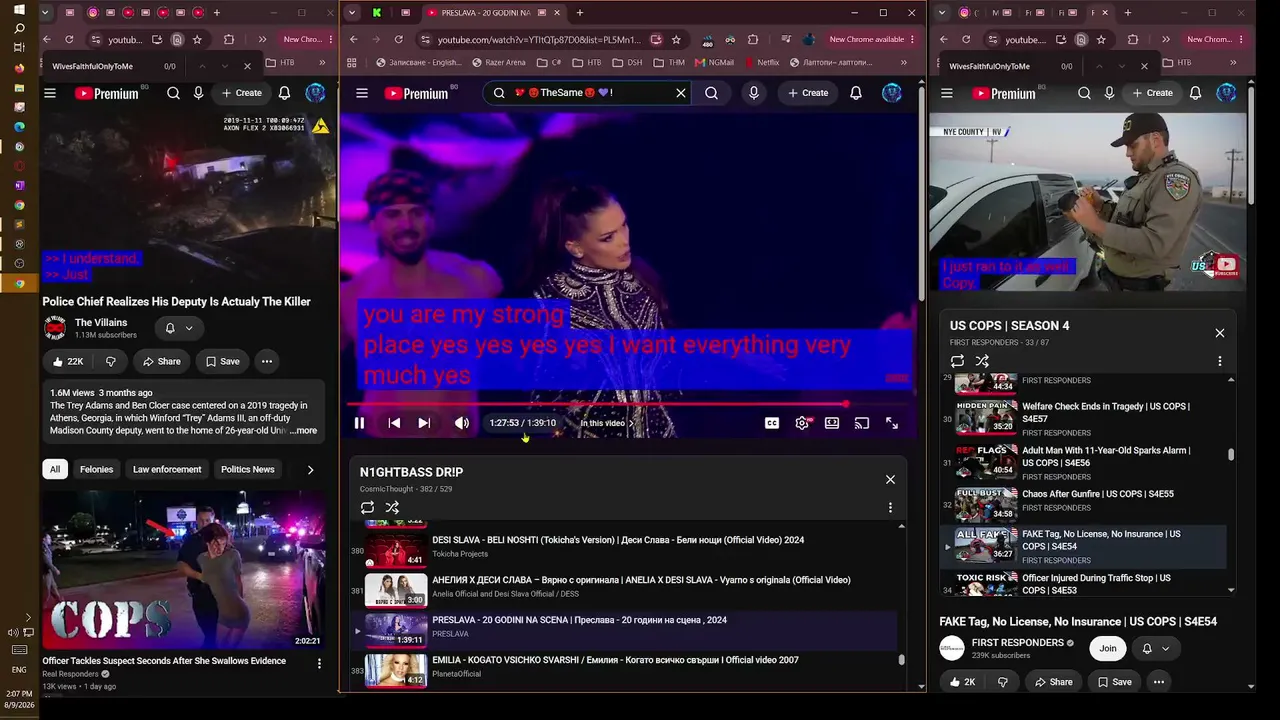This screenshot has width=1280, height=720.
Task: Open YouTube search in right window
Action: click(1084, 93)
